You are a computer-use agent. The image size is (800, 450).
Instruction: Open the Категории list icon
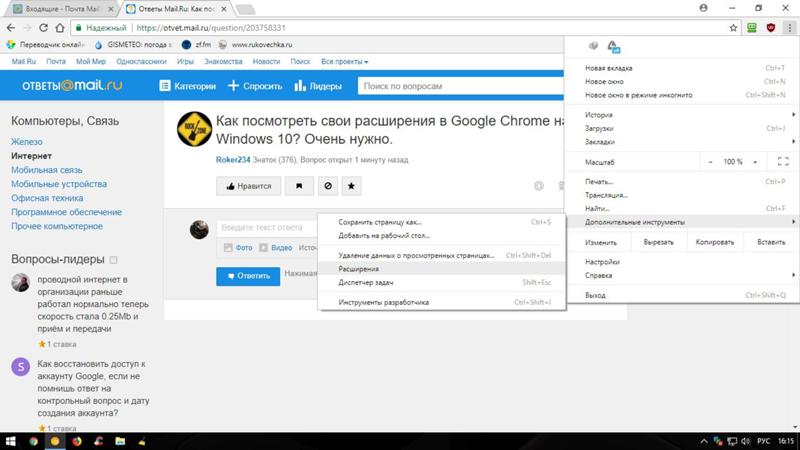[x=165, y=86]
